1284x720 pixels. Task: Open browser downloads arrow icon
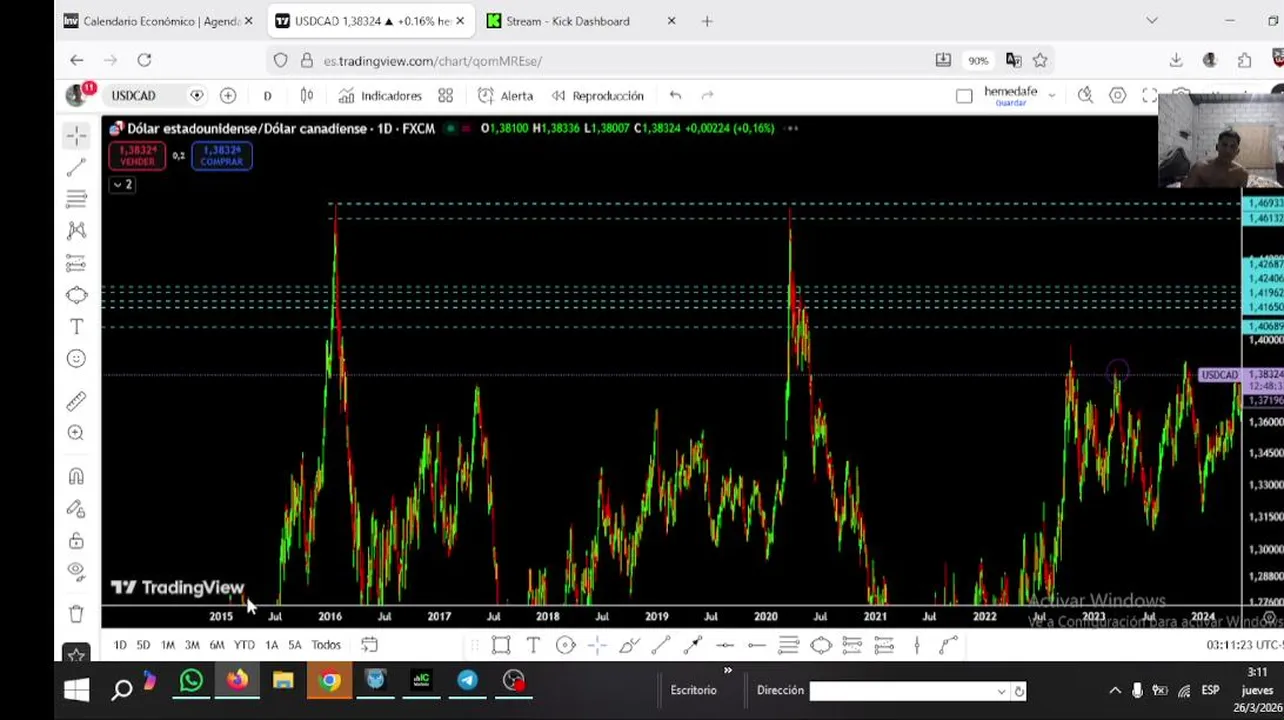(x=1177, y=60)
